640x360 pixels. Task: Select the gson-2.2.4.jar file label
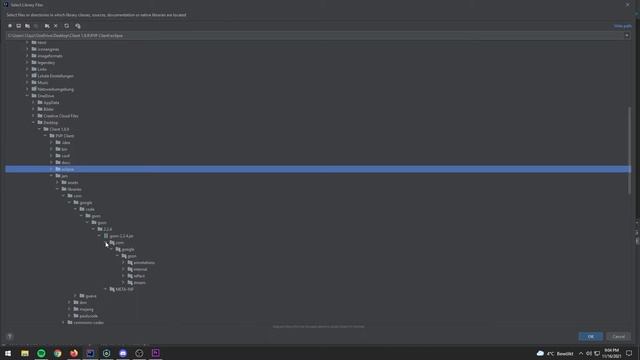(x=121, y=236)
